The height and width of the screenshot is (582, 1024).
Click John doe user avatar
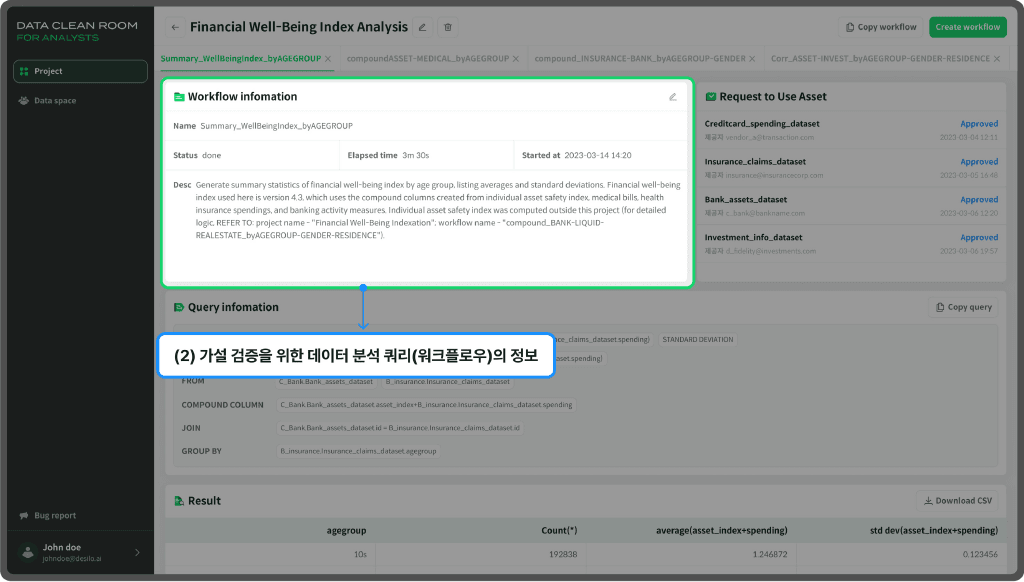27,553
